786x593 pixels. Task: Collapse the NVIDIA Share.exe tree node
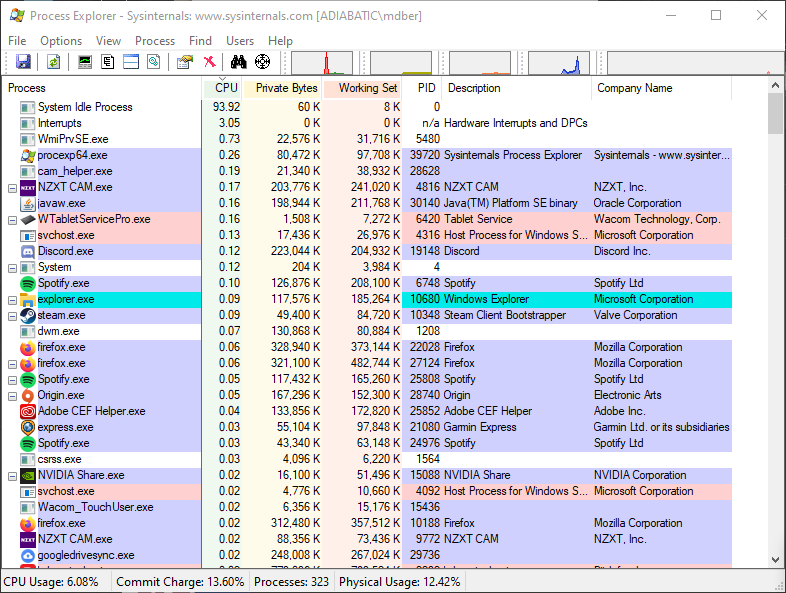coord(13,476)
